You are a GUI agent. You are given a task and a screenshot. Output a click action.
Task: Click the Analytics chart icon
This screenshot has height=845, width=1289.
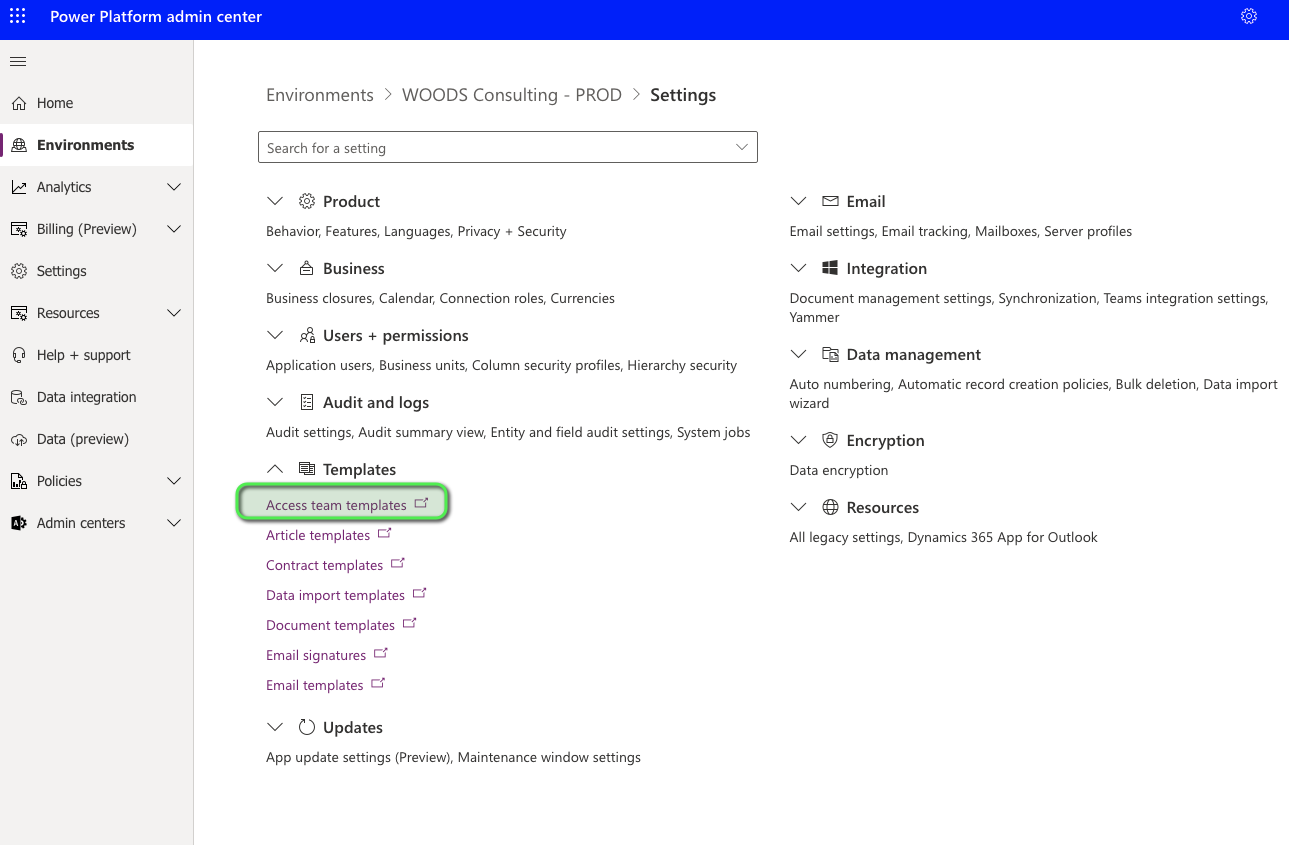[x=18, y=187]
